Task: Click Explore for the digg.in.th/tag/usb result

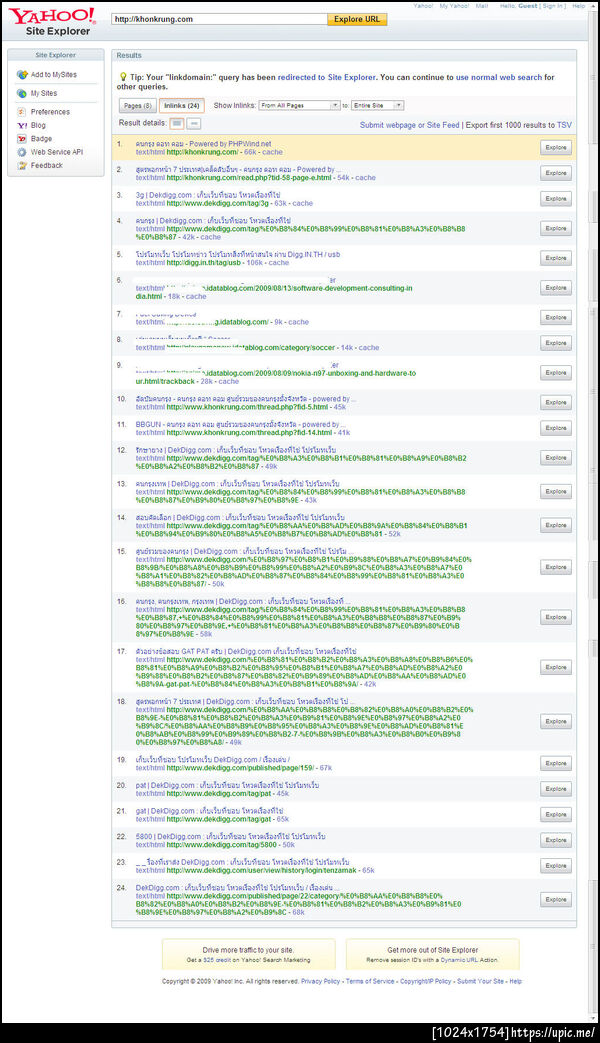Action: coord(555,257)
